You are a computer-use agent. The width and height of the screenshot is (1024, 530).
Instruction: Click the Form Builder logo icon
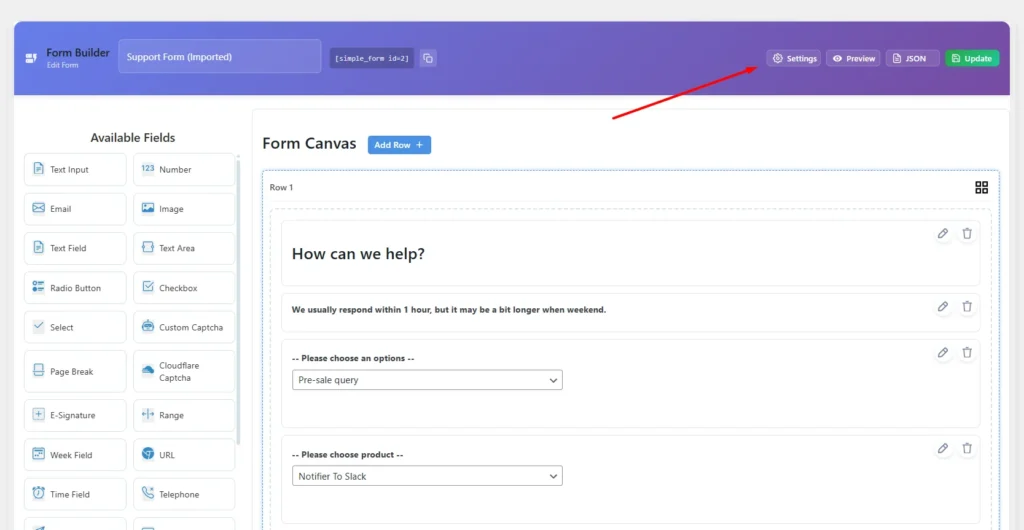point(31,58)
